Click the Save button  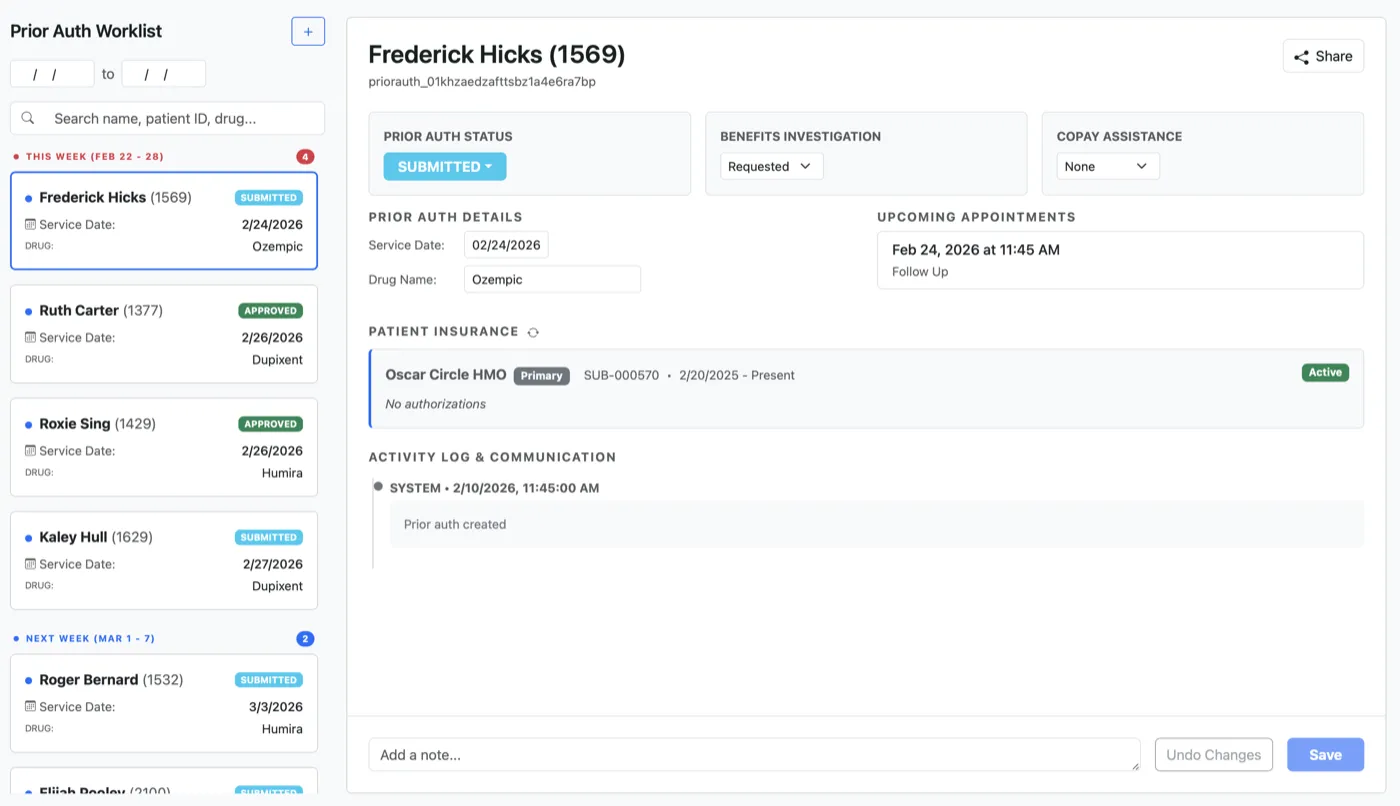point(1325,754)
